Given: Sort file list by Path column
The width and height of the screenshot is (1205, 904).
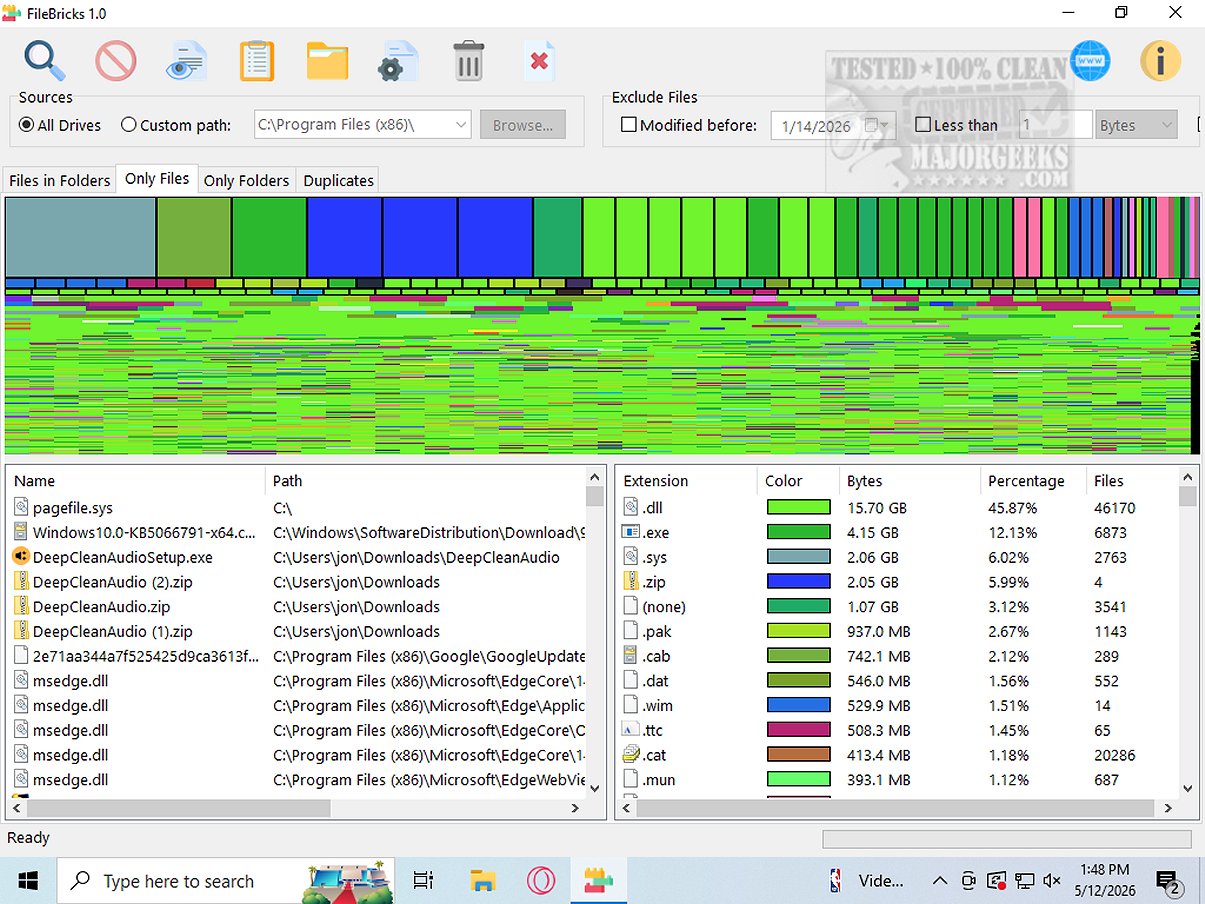Looking at the screenshot, I should point(426,481).
